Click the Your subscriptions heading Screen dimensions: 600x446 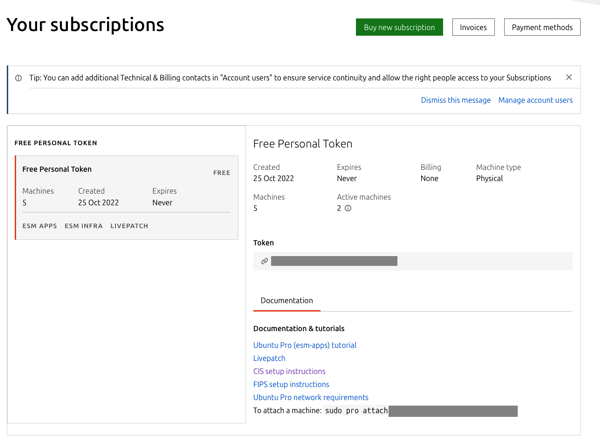click(85, 25)
